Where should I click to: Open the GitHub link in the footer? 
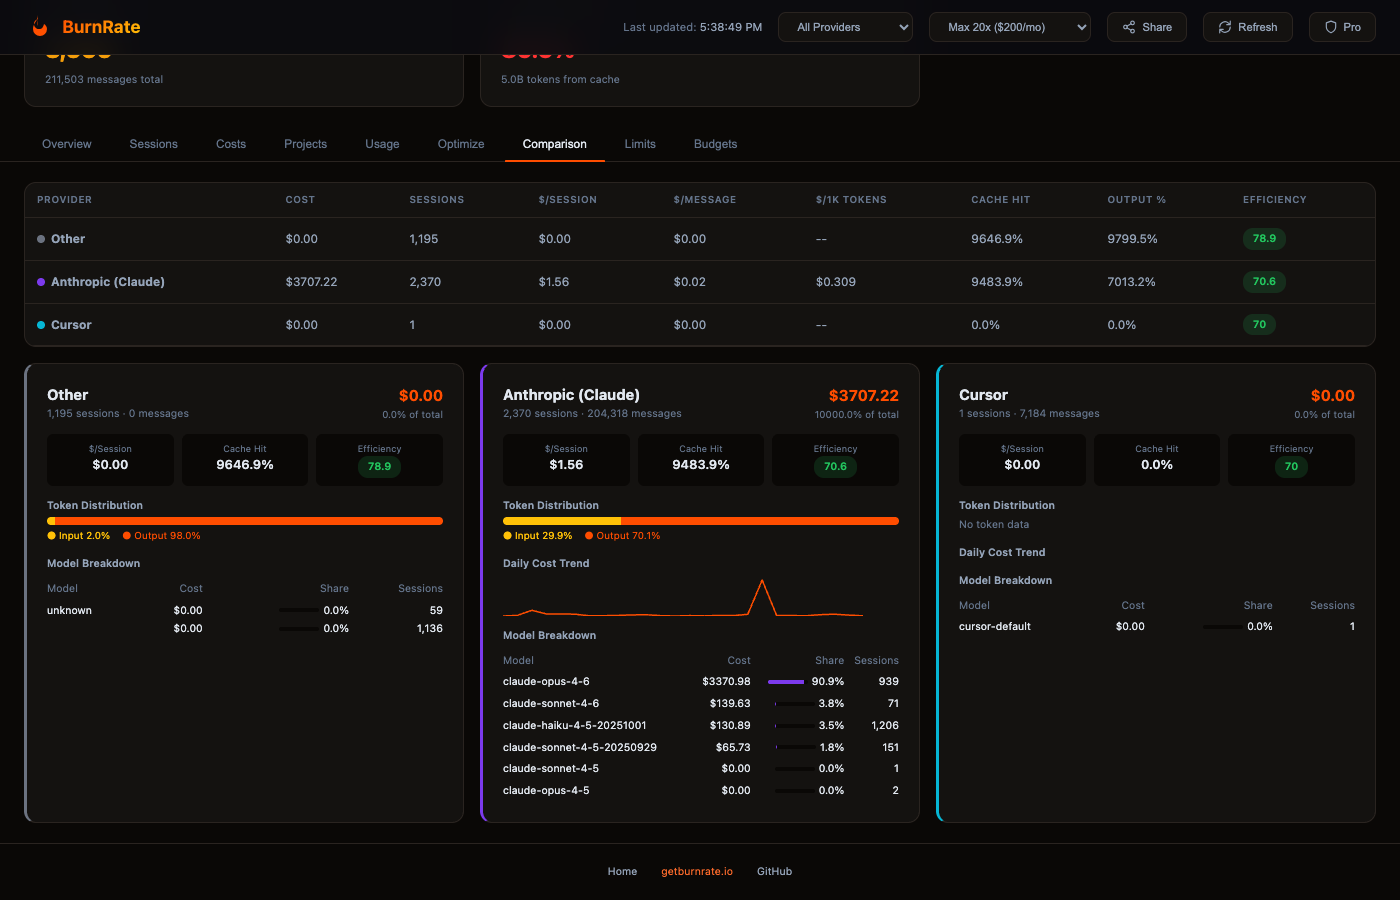point(774,871)
